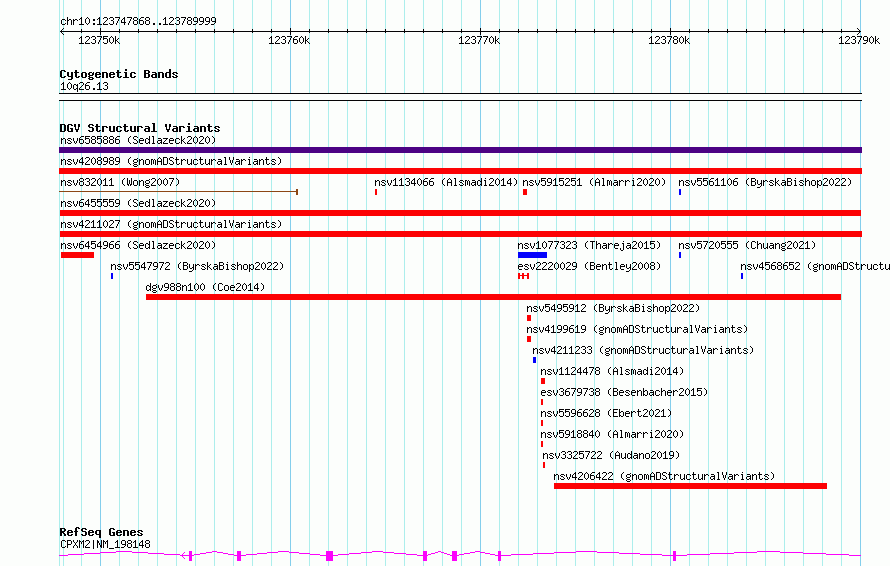The image size is (890, 566).
Task: Select the dark purple nsv6585886 variant bar
Action: [460, 150]
